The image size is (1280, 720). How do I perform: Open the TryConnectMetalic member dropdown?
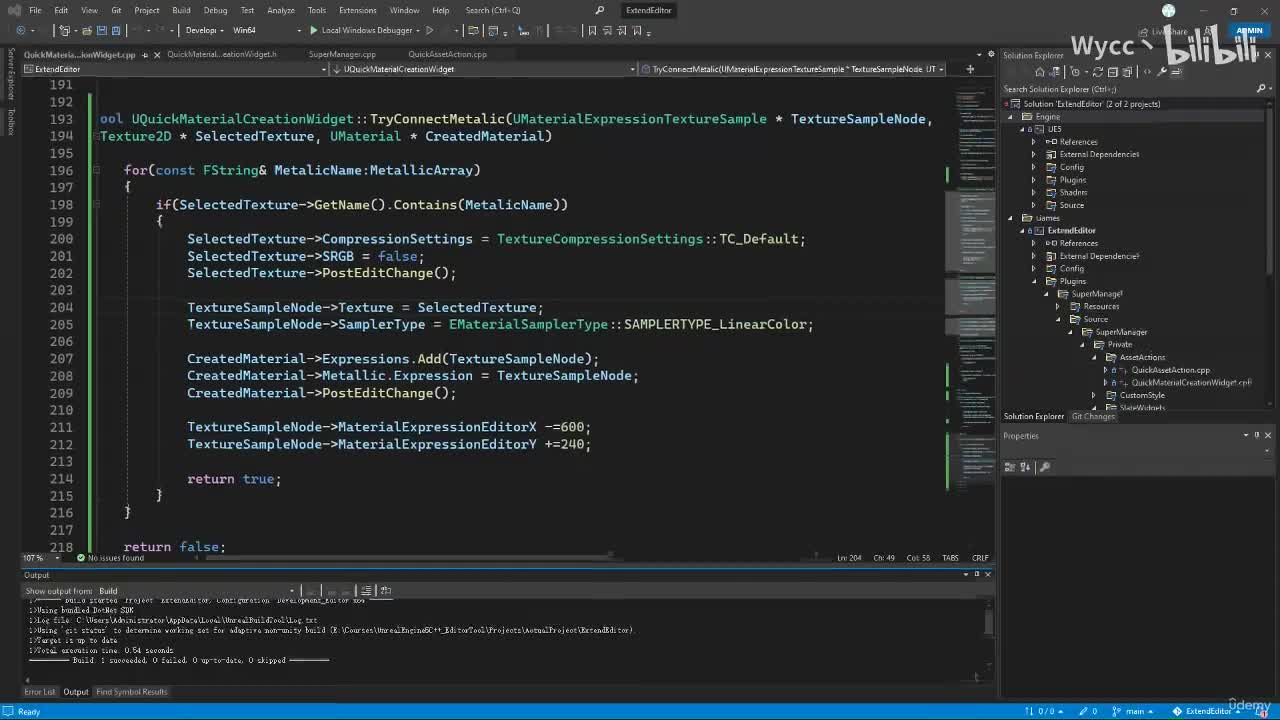[x=792, y=69]
